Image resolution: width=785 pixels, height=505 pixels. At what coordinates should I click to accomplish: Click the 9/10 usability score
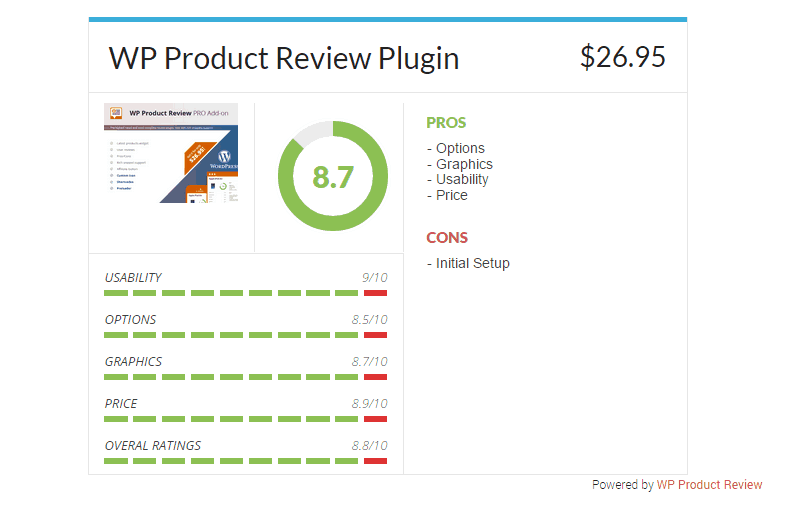375,278
